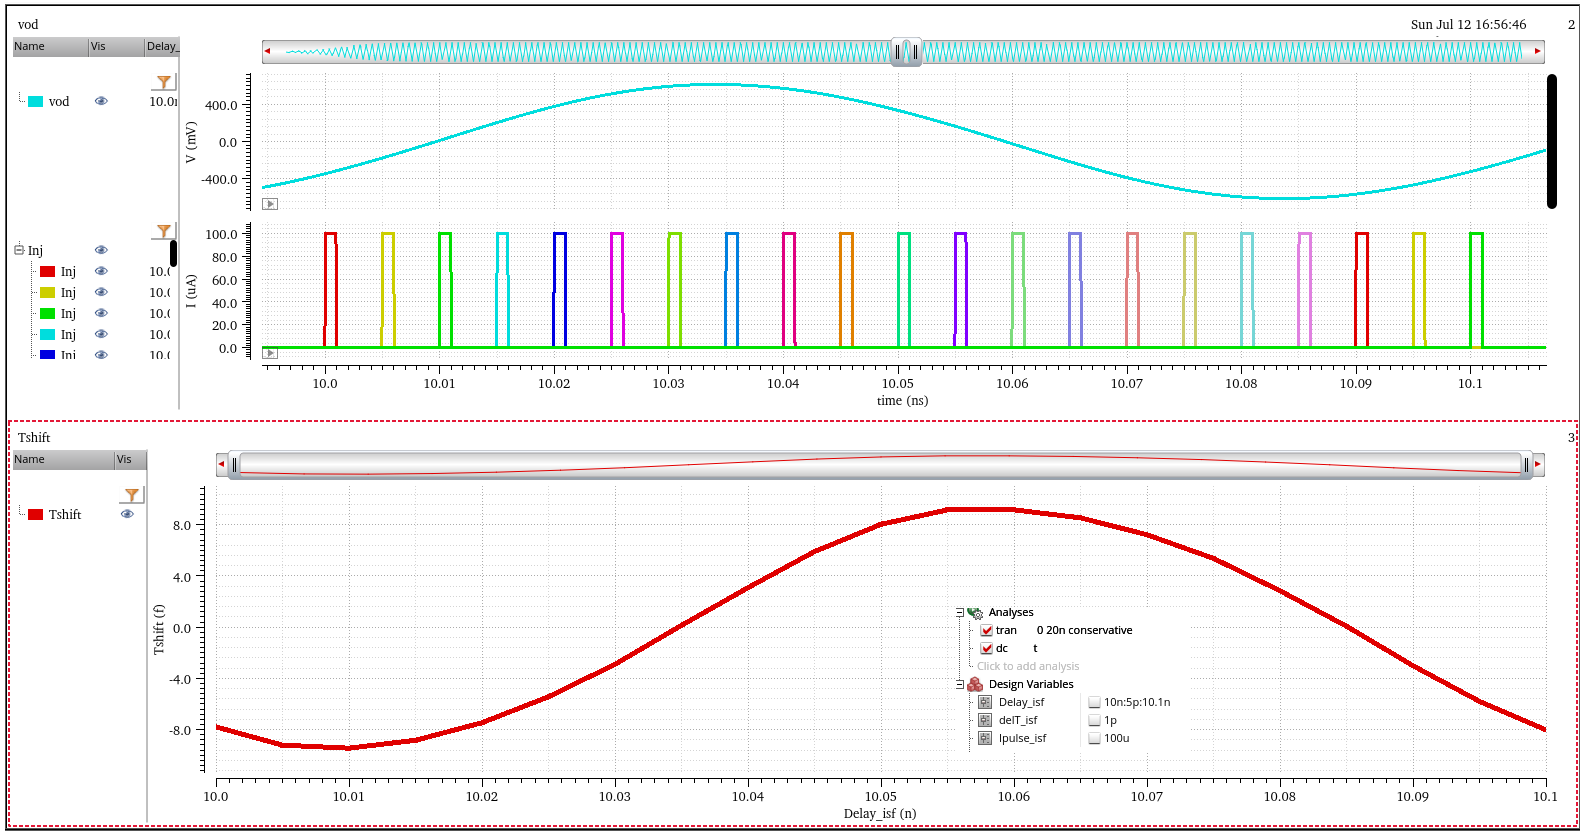Image resolution: width=1584 pixels, height=833 pixels.
Task: Click the 'Delay_isf (n)' axis label
Action: click(x=880, y=813)
